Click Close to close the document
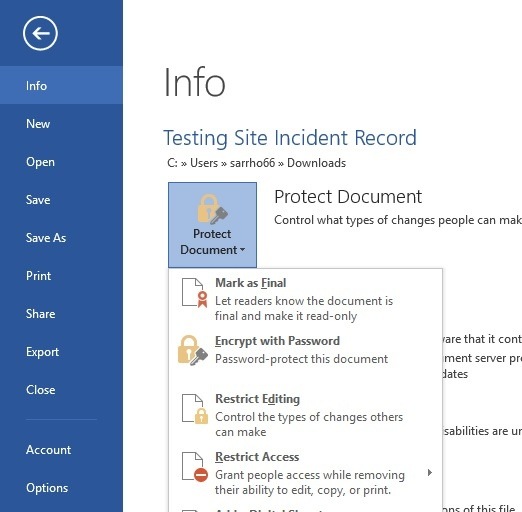 coord(61,390)
